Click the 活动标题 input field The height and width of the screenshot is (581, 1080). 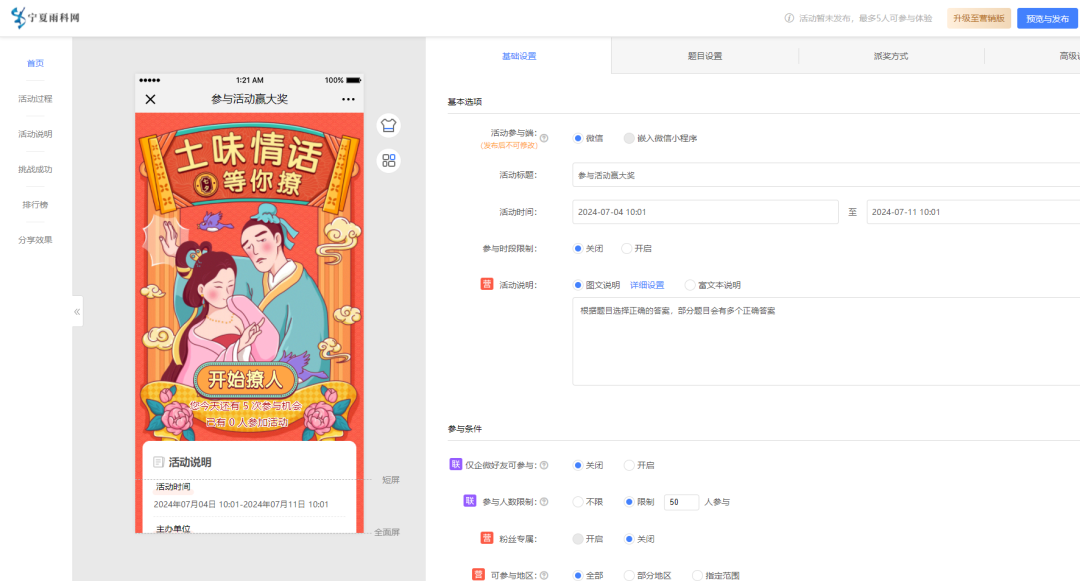[x=826, y=175]
